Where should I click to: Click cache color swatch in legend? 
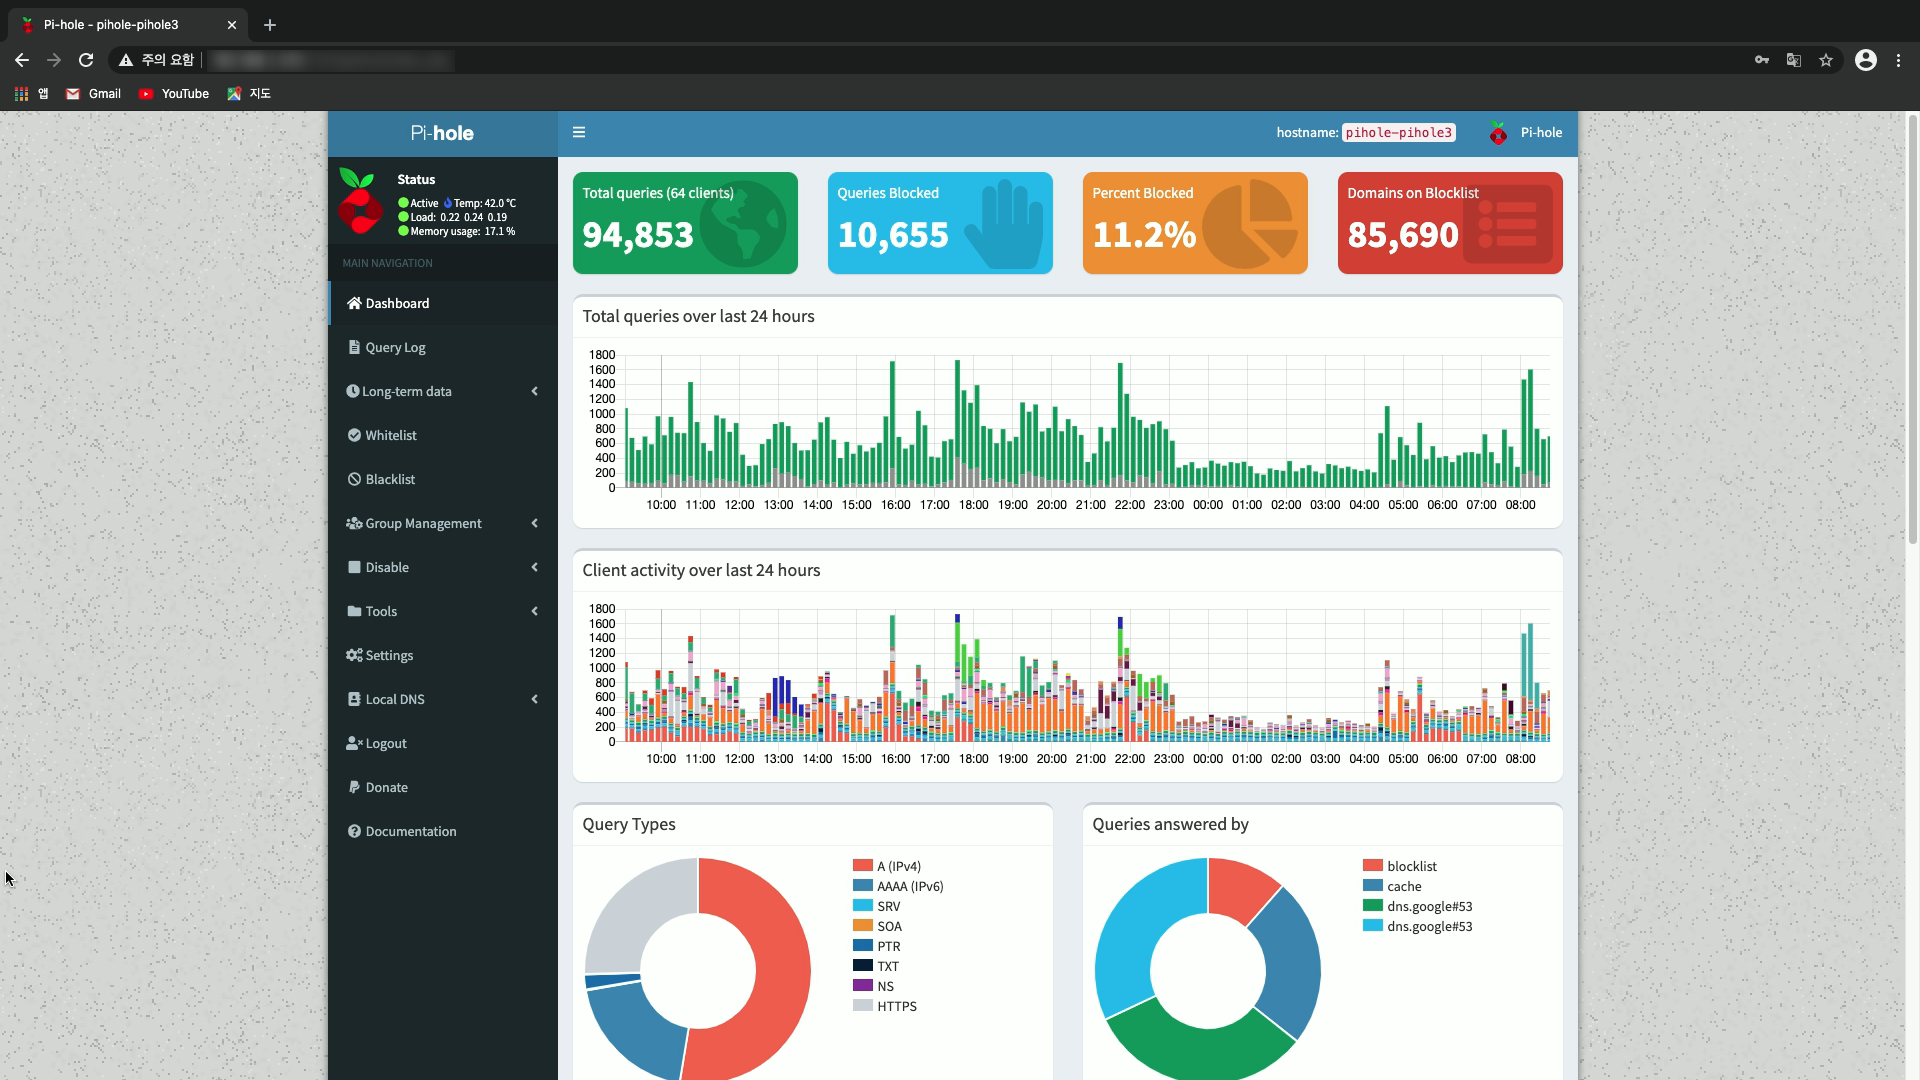pos(1372,886)
